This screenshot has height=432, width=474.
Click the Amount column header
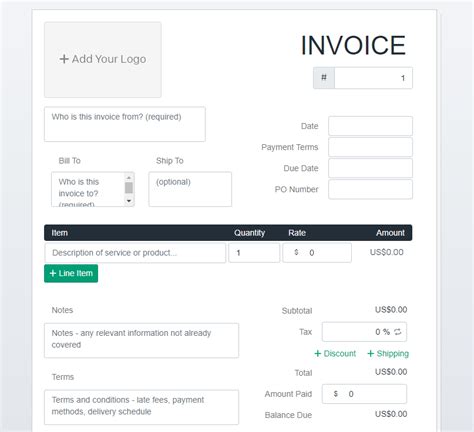pos(390,233)
